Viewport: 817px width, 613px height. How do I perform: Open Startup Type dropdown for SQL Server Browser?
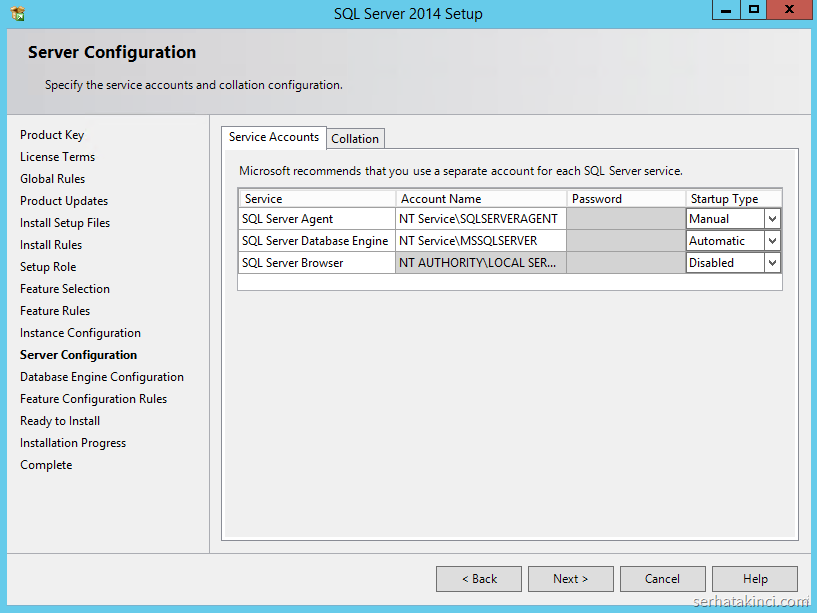point(771,263)
